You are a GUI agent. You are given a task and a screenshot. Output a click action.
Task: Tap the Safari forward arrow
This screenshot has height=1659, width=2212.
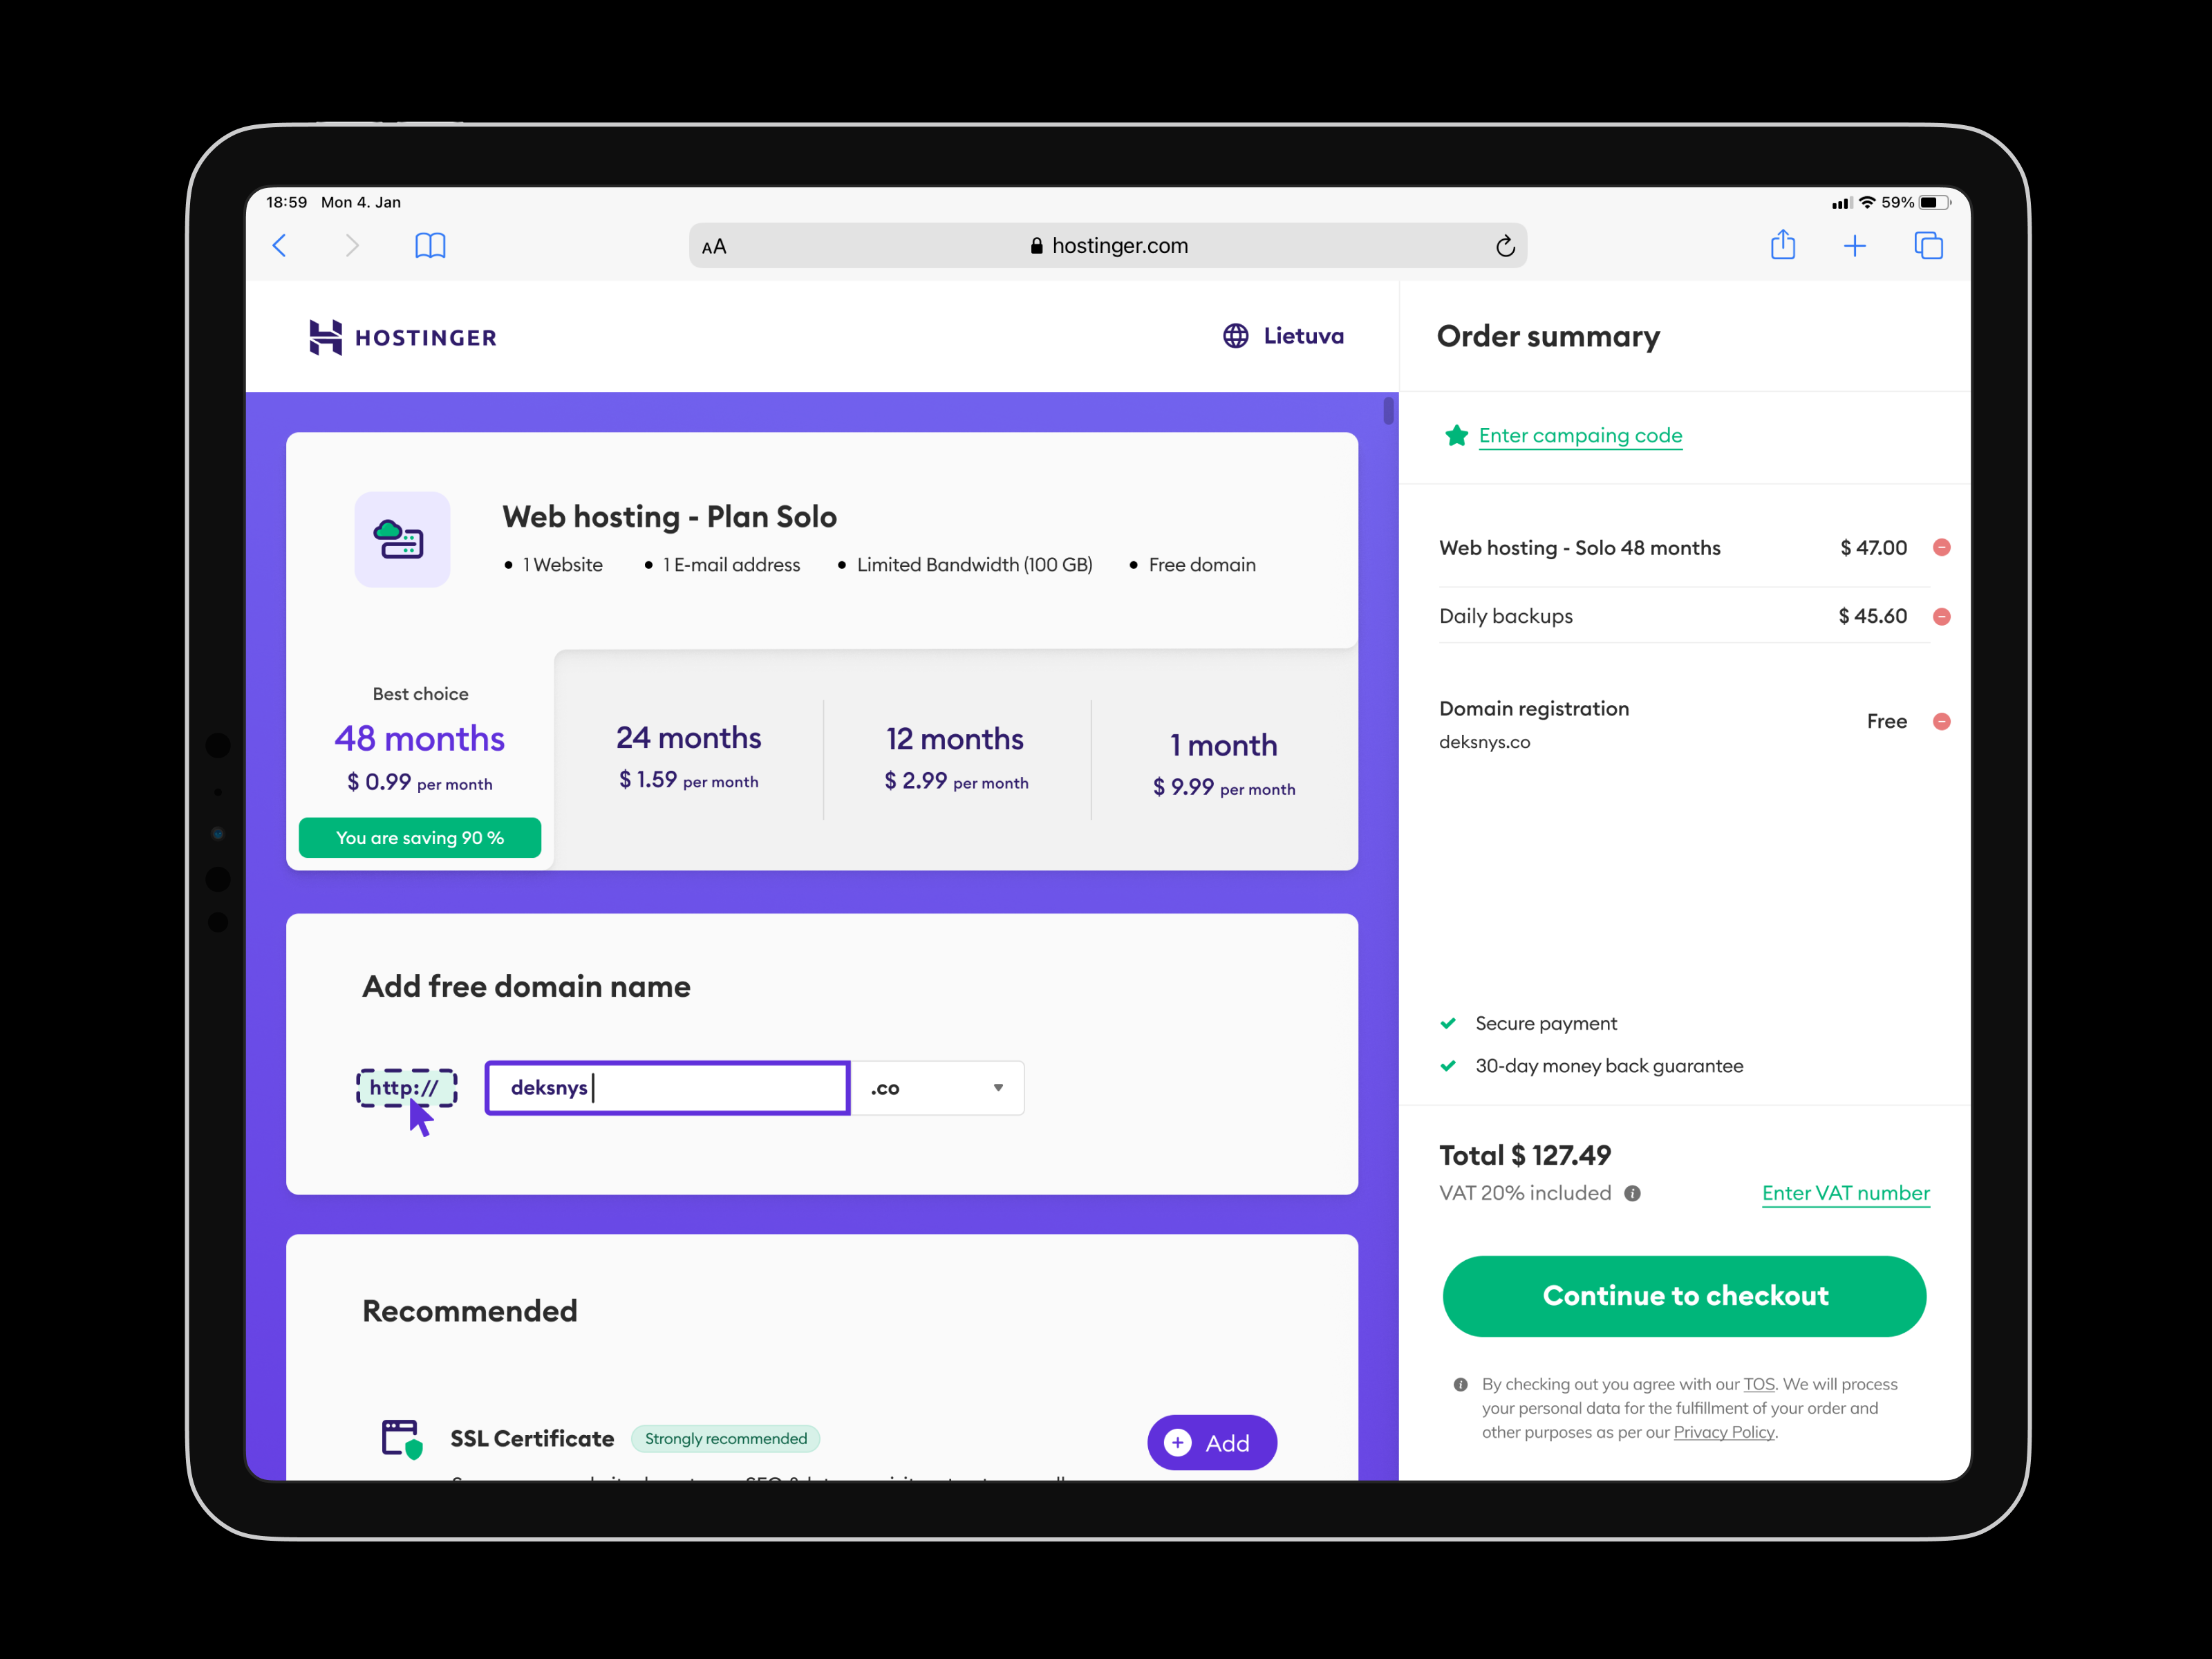(x=352, y=245)
